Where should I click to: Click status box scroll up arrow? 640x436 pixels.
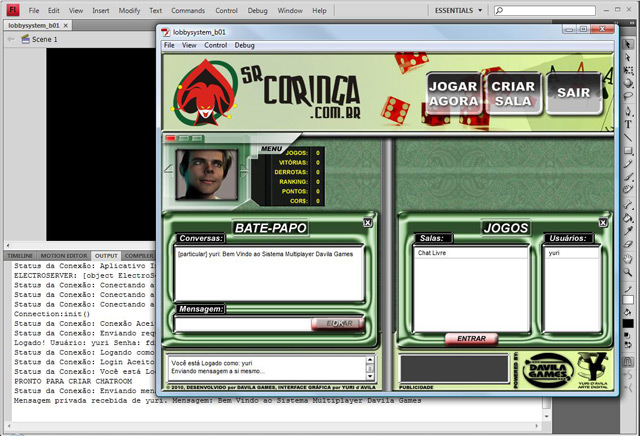click(370, 360)
